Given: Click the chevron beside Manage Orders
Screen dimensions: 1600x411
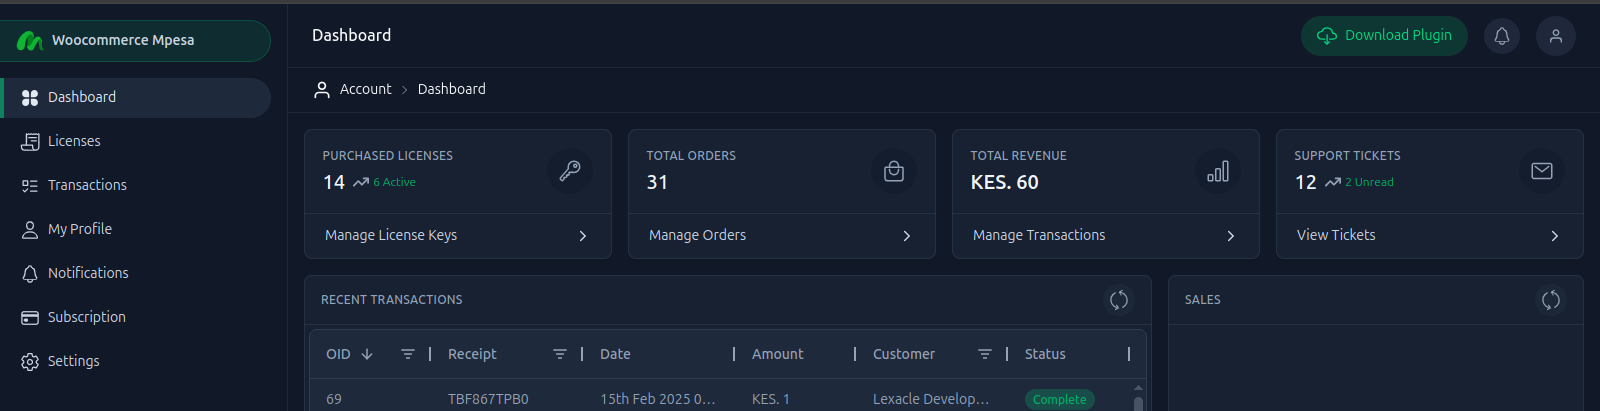Looking at the screenshot, I should (907, 236).
